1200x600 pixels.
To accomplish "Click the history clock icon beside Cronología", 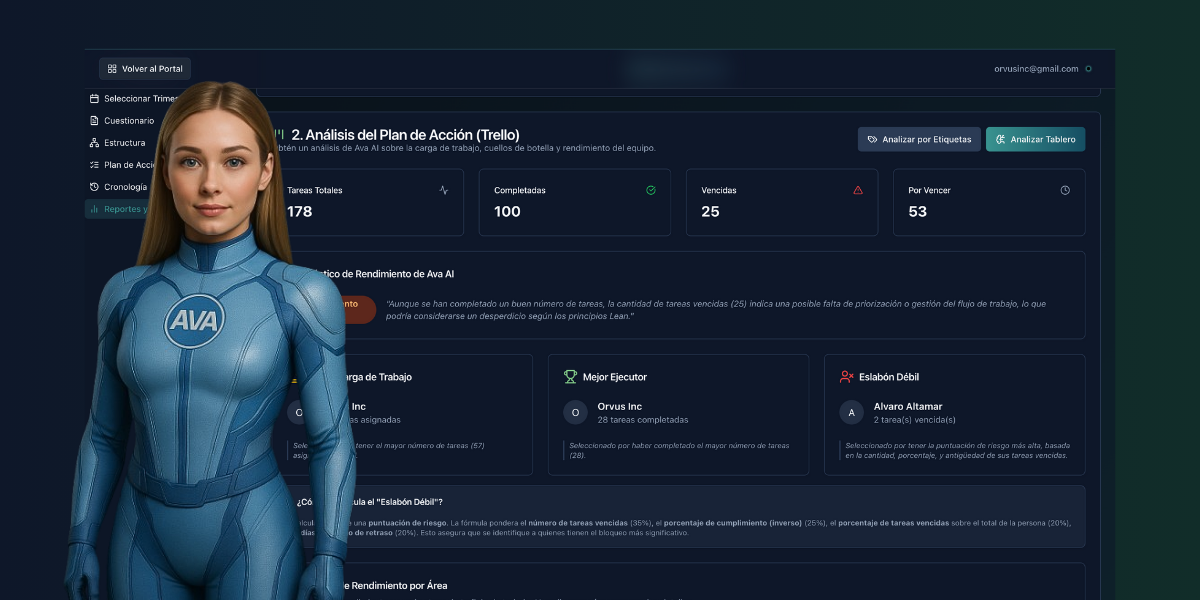I will pos(94,187).
